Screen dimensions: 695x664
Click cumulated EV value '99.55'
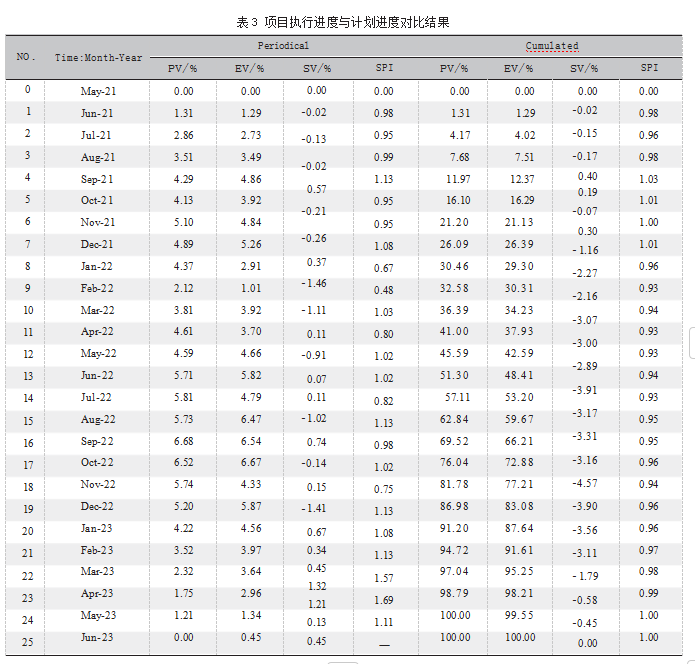519,615
